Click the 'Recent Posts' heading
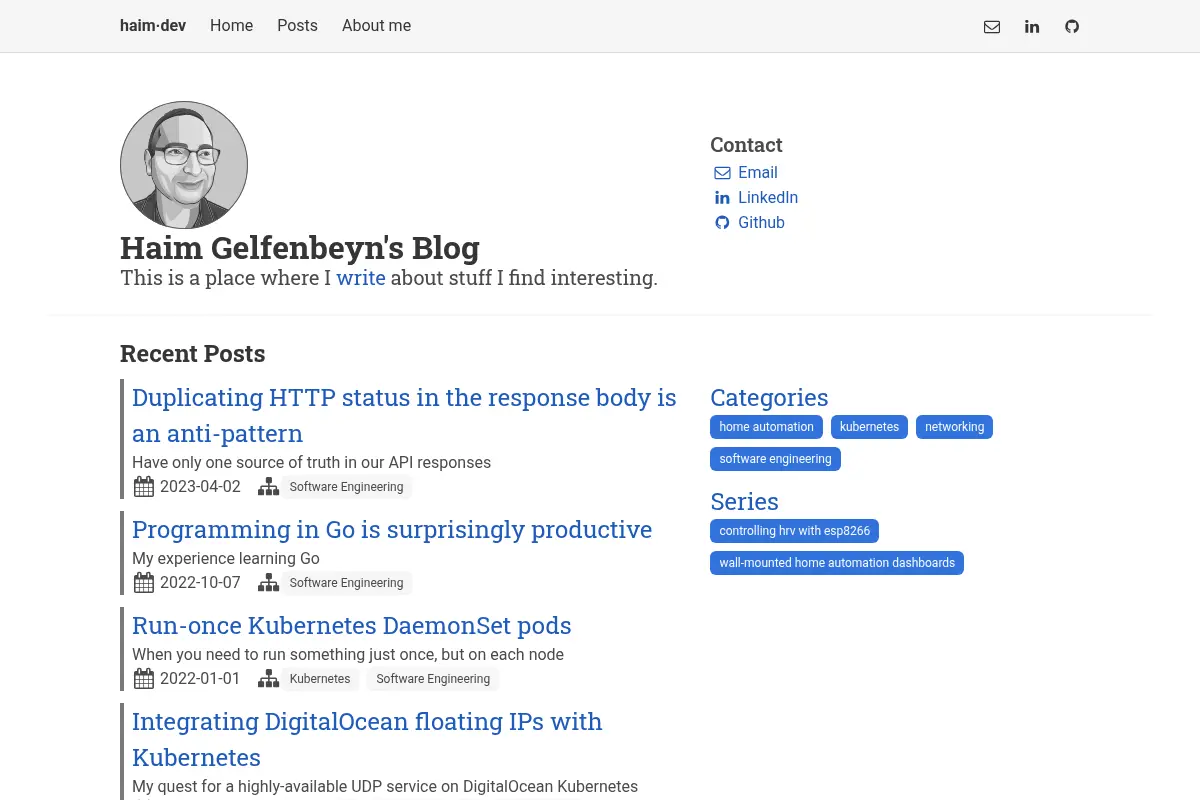 192,354
